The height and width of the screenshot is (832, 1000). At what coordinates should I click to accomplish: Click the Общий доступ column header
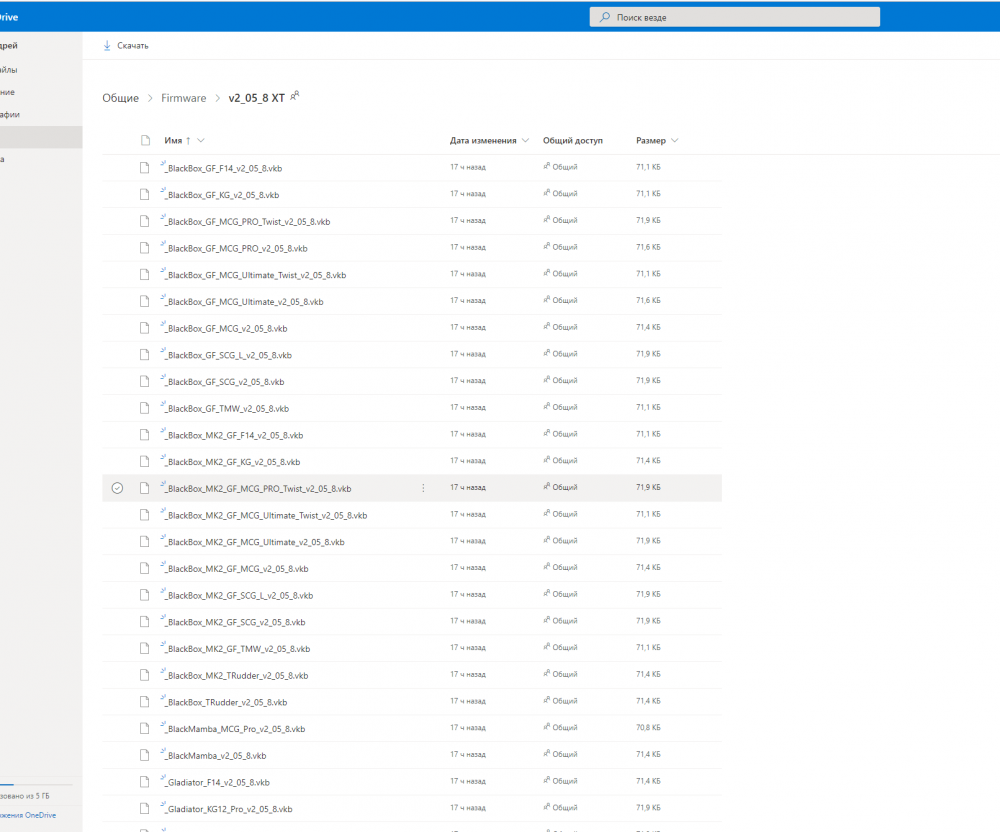[x=573, y=140]
